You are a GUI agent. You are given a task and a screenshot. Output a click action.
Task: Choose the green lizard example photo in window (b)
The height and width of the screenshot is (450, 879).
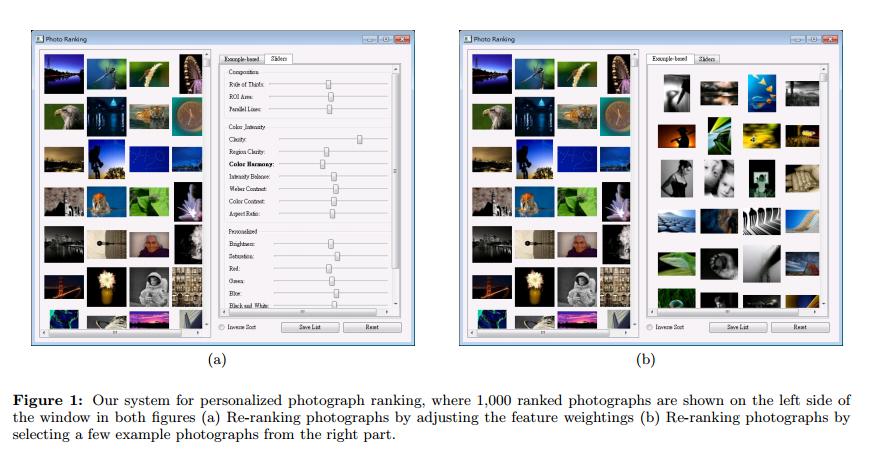[677, 263]
